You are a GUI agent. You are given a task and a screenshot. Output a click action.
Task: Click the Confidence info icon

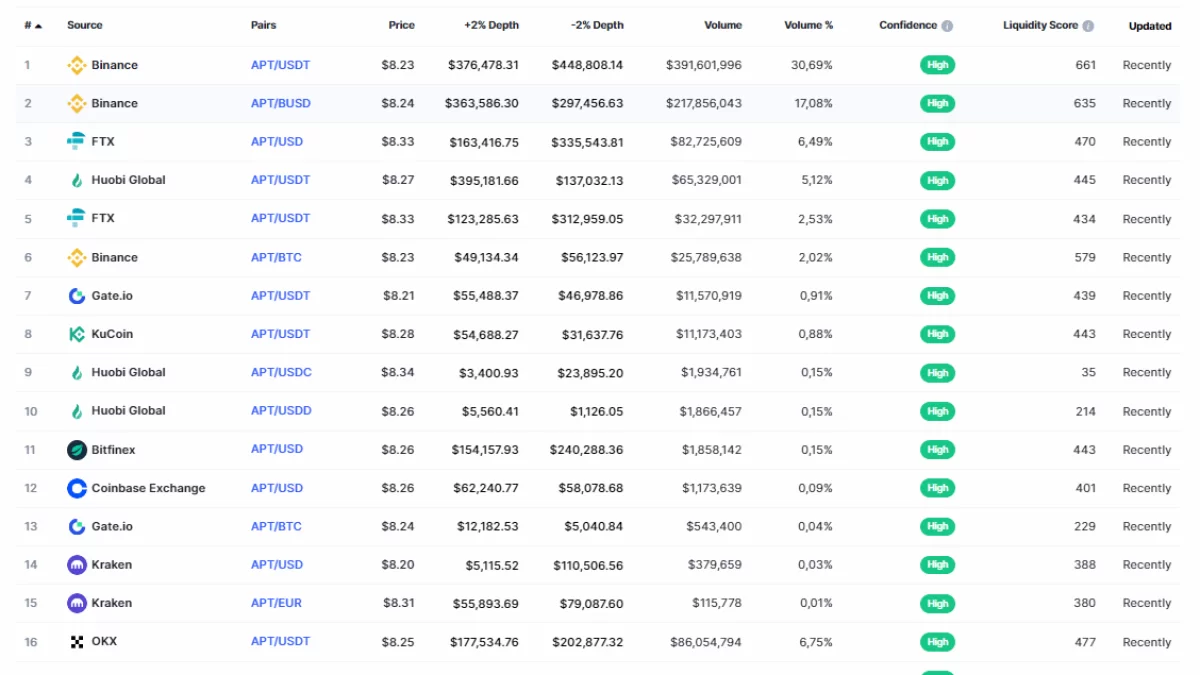click(947, 26)
